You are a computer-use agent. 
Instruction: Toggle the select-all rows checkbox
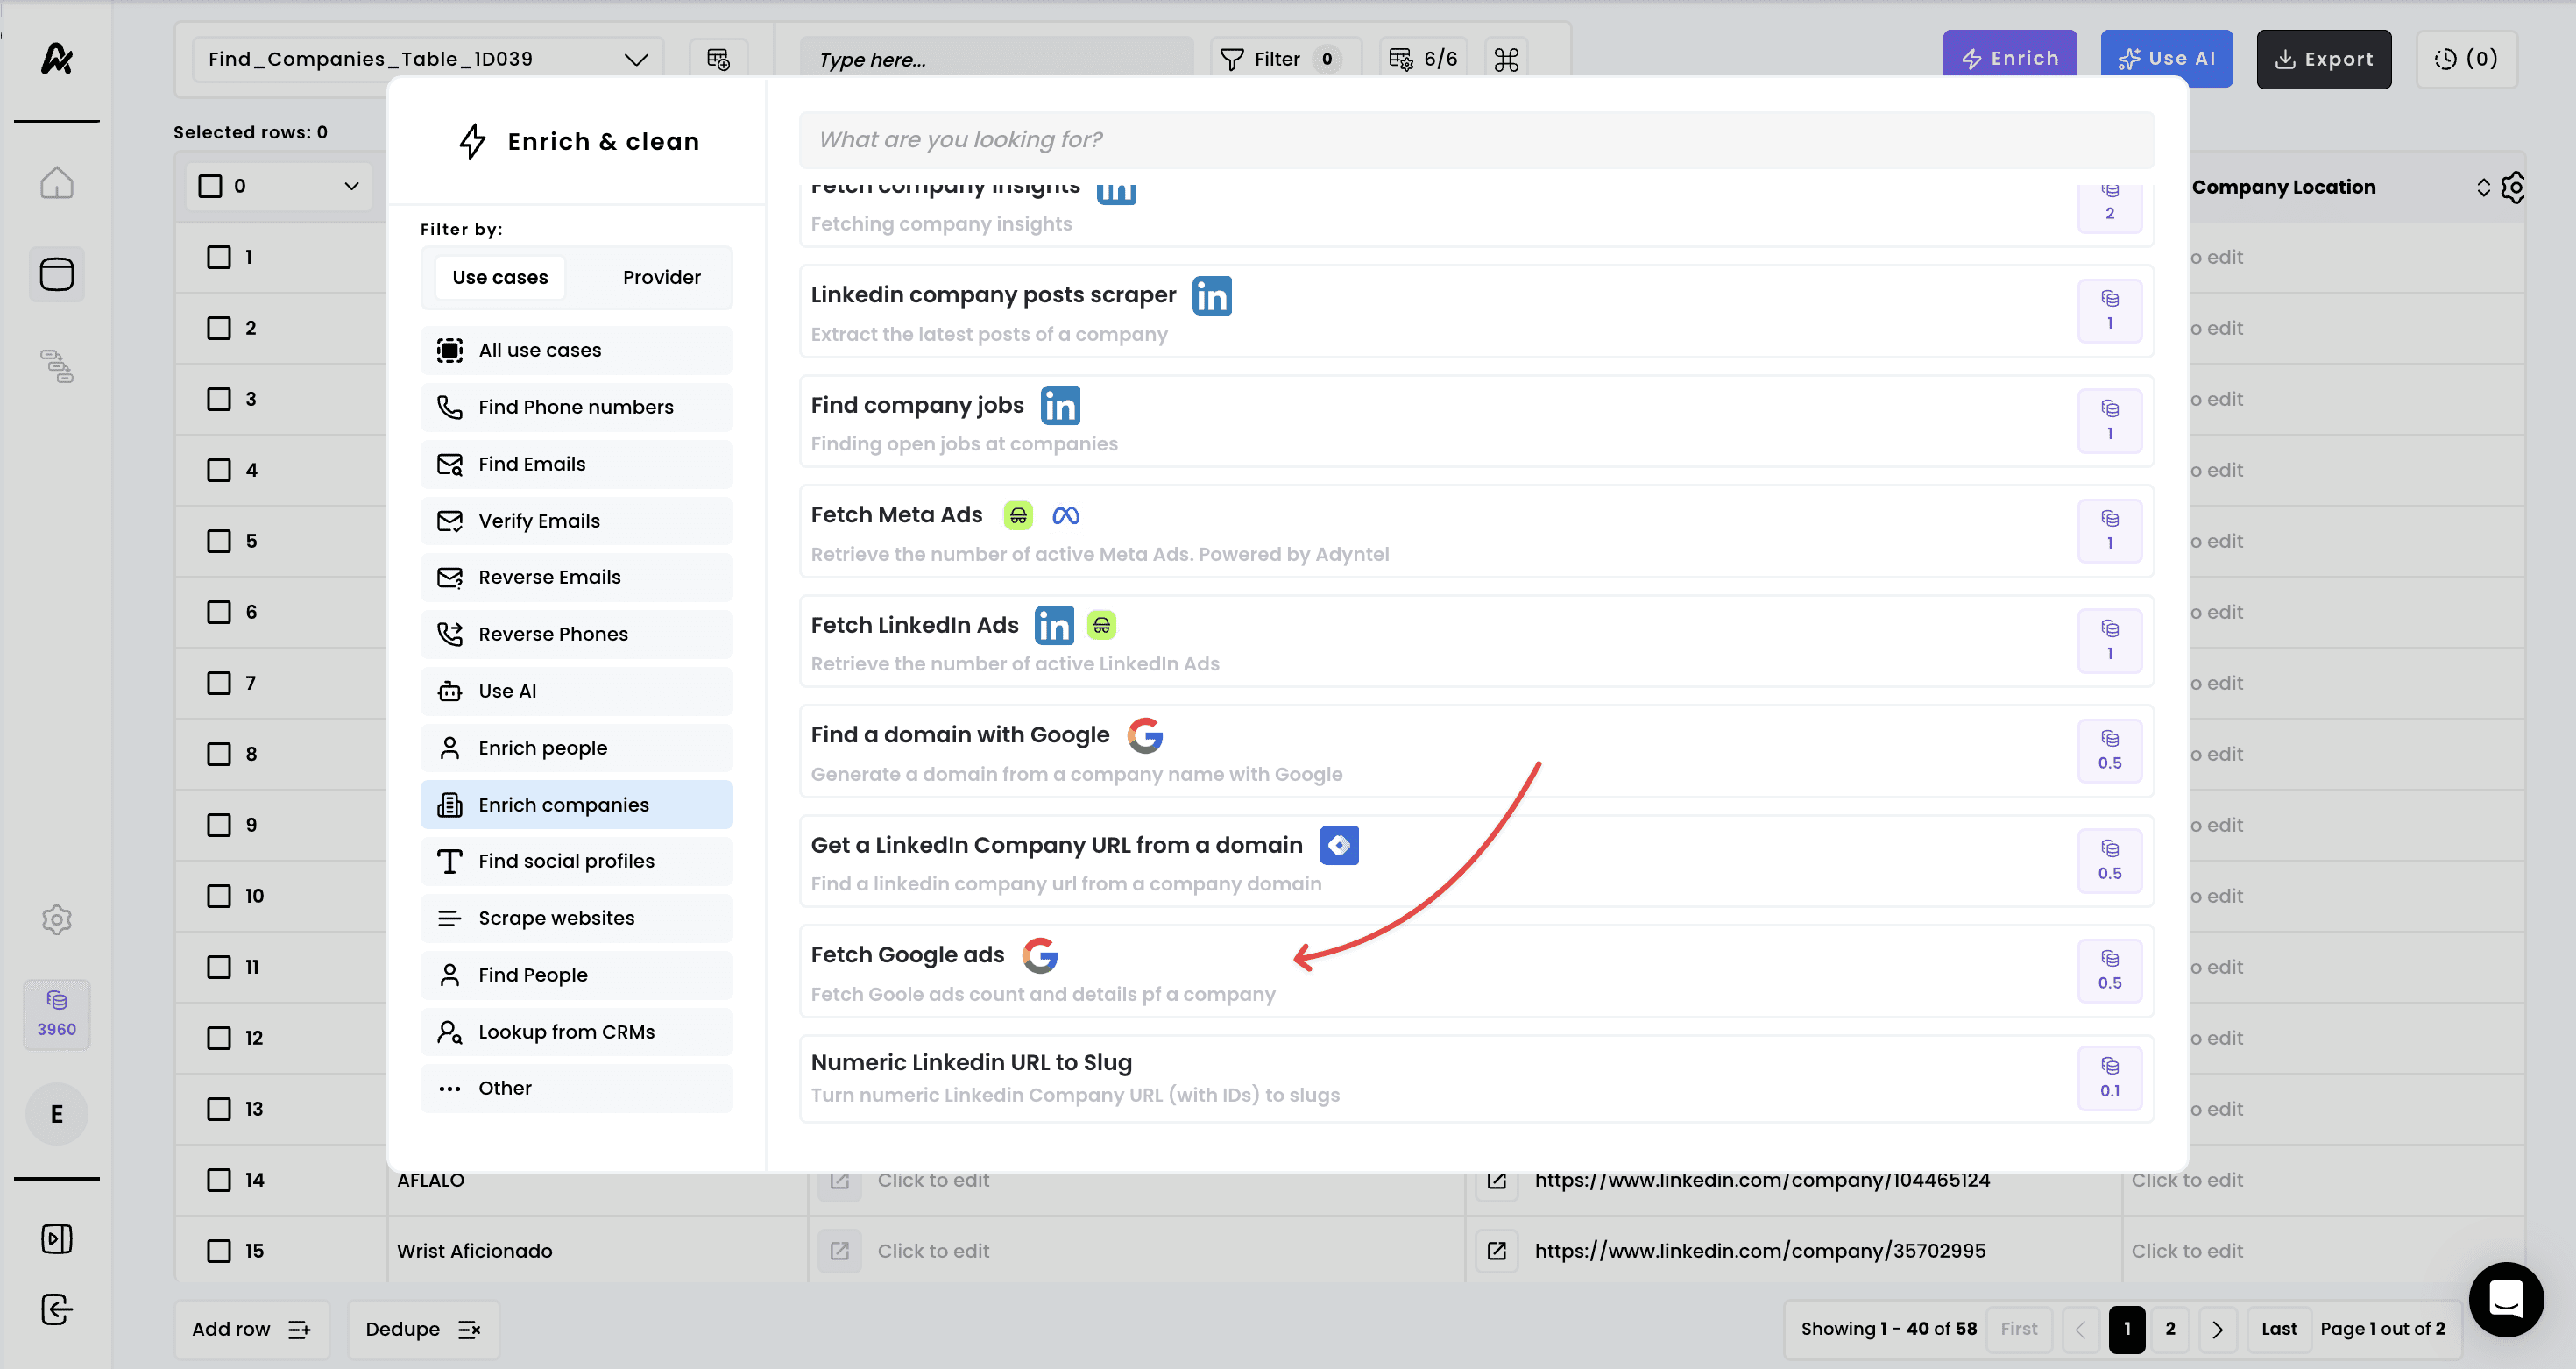click(x=210, y=186)
